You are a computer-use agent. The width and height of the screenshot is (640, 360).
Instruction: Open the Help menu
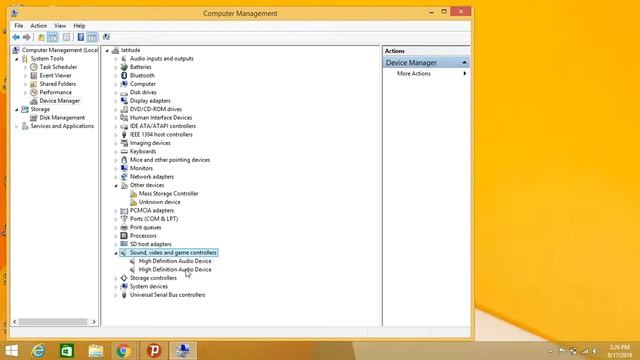point(79,26)
